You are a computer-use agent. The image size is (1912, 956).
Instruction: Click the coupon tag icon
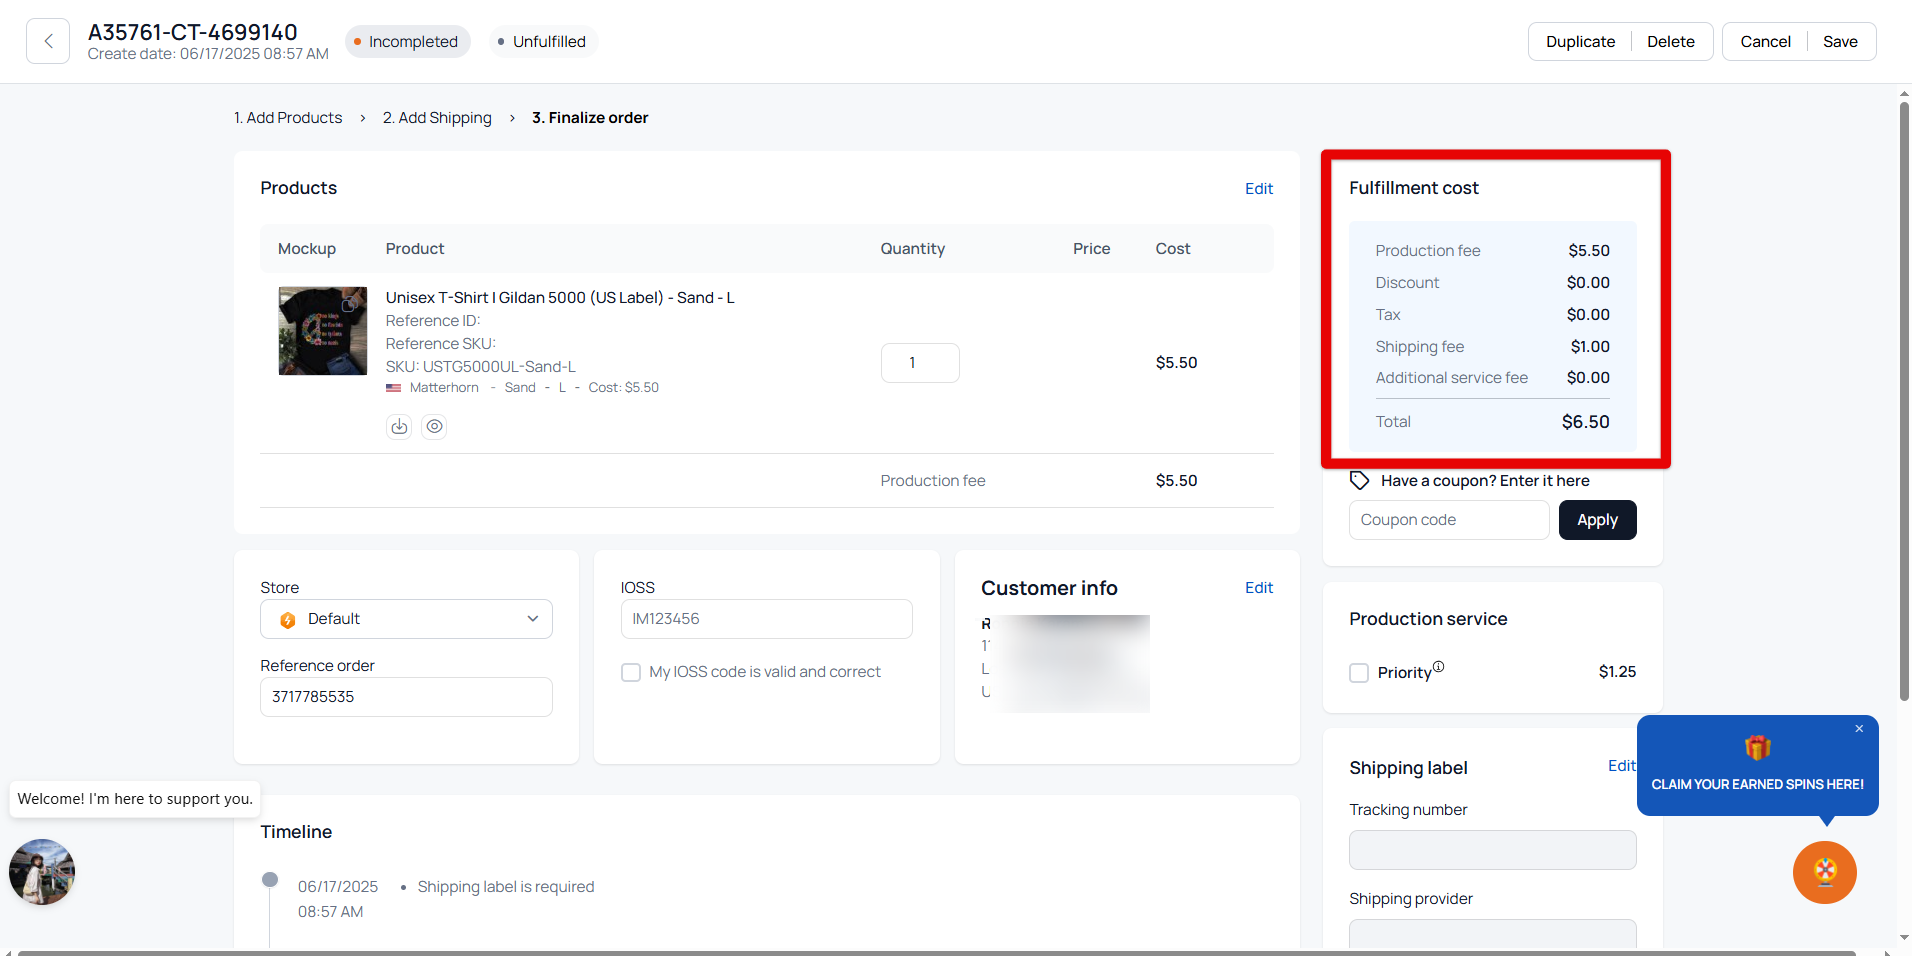pos(1359,481)
